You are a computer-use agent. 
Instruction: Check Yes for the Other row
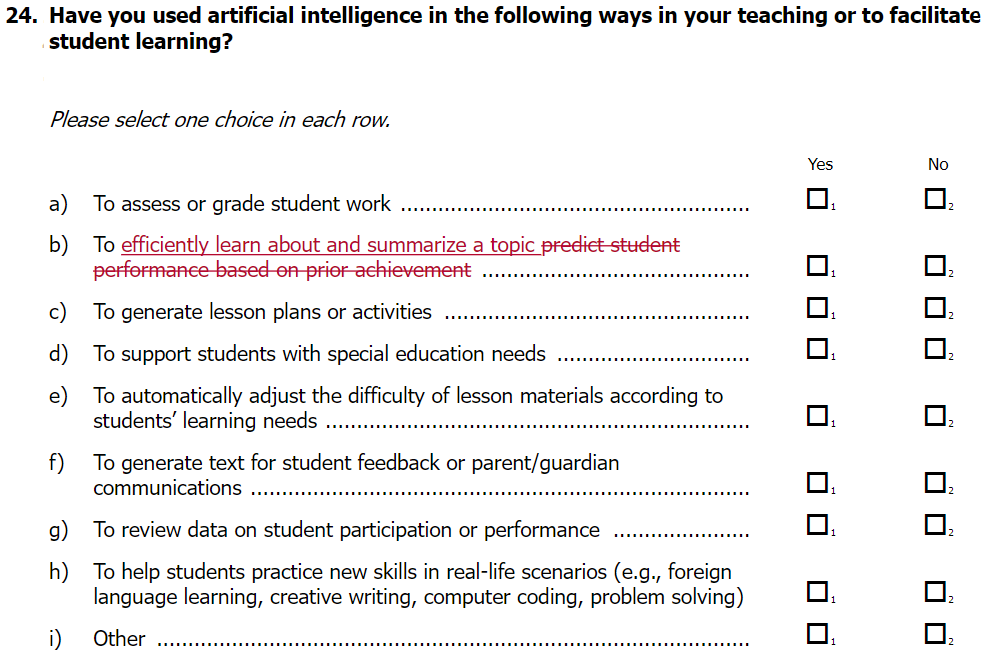(818, 633)
